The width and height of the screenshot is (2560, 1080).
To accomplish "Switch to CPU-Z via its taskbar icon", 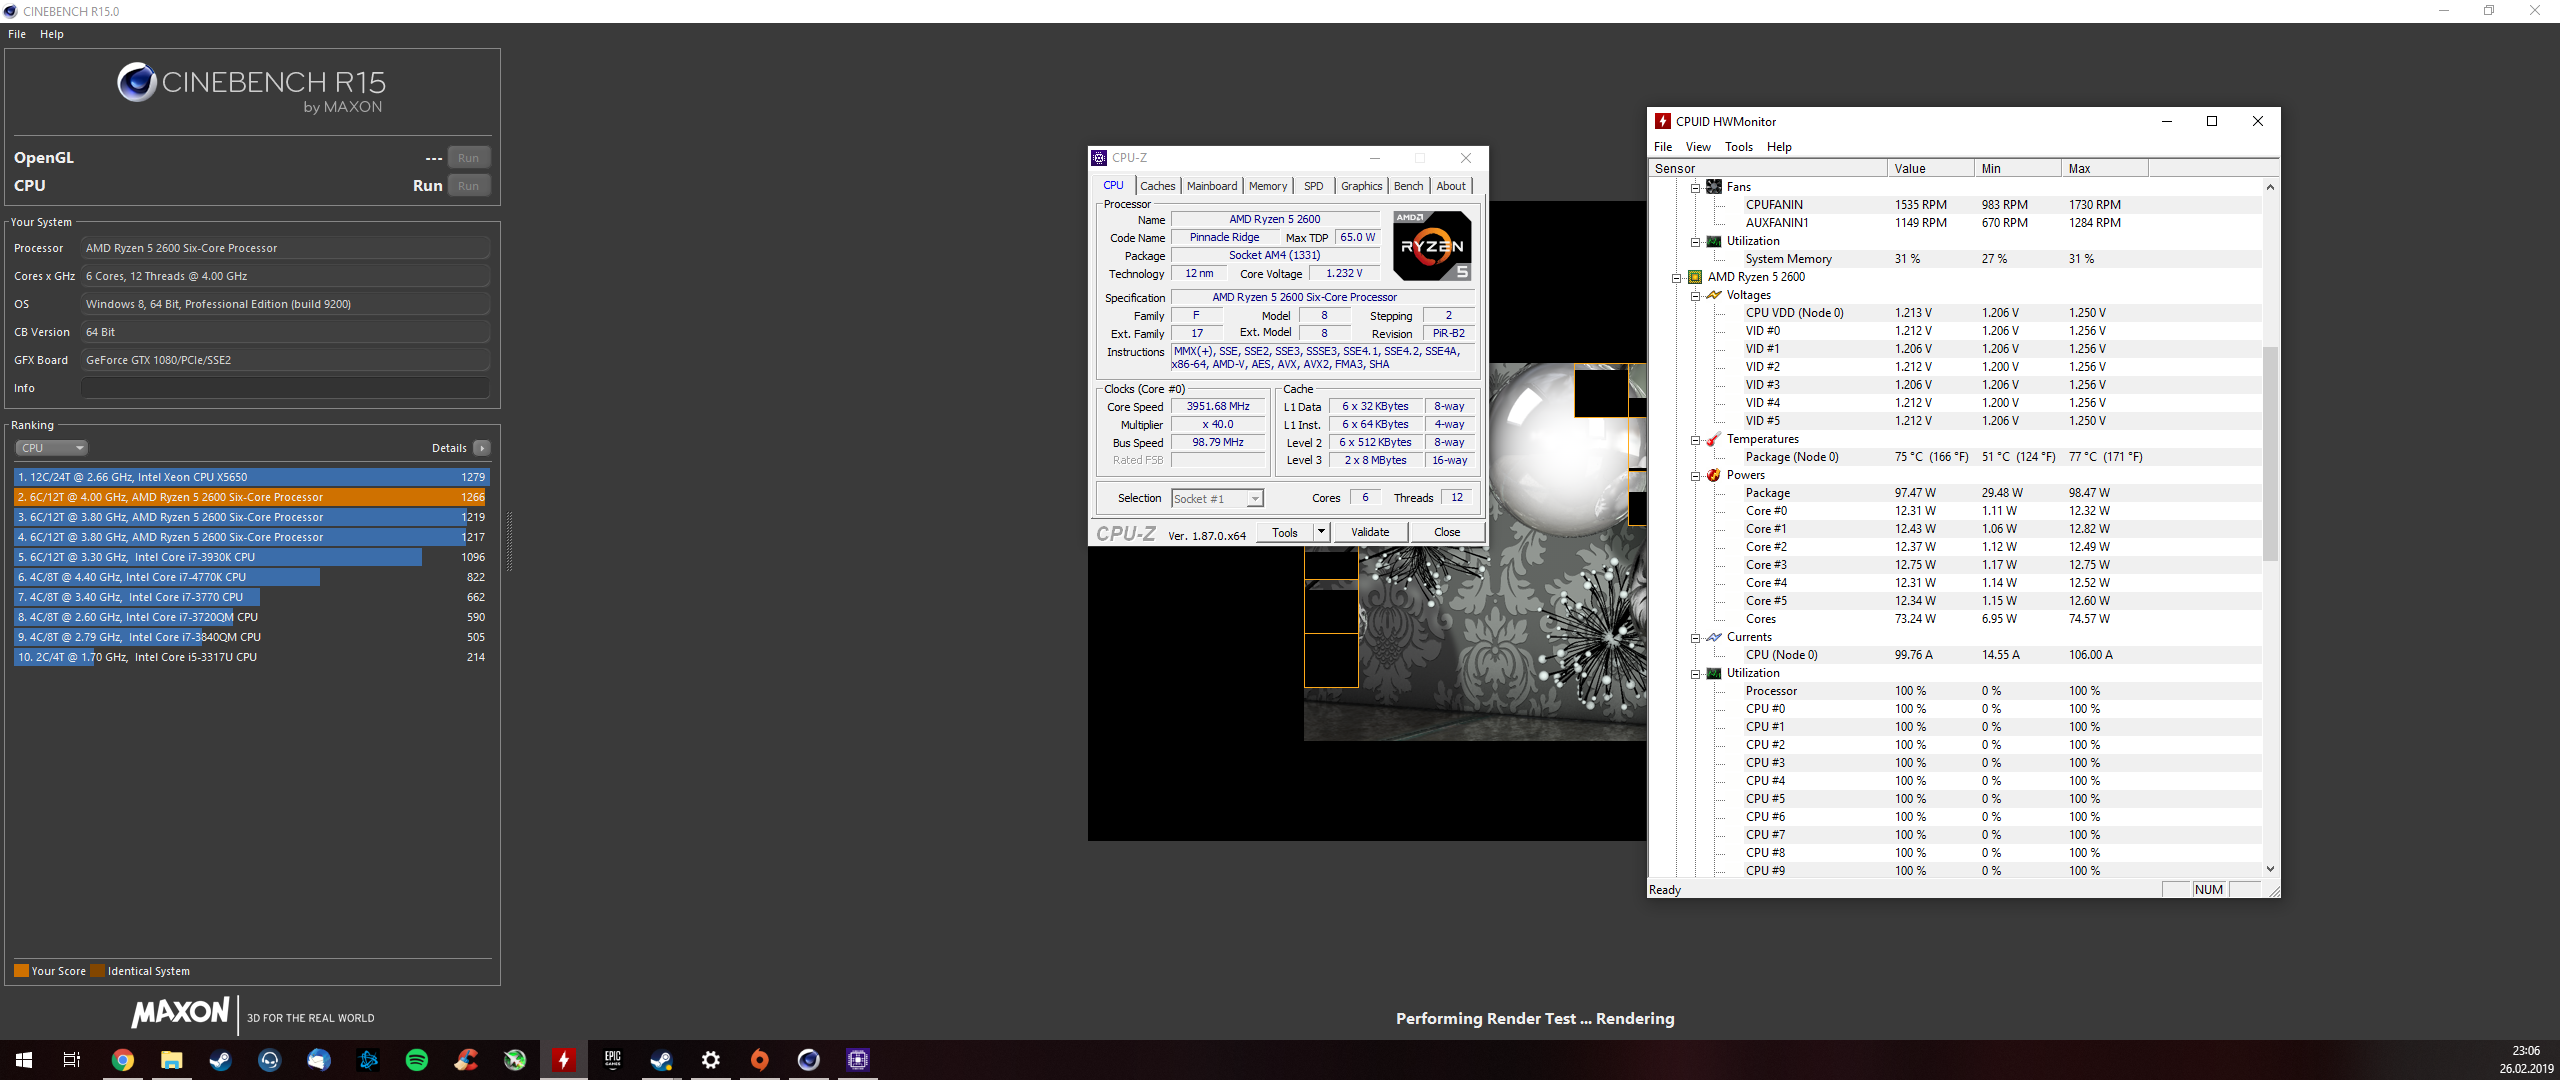I will 858,1060.
